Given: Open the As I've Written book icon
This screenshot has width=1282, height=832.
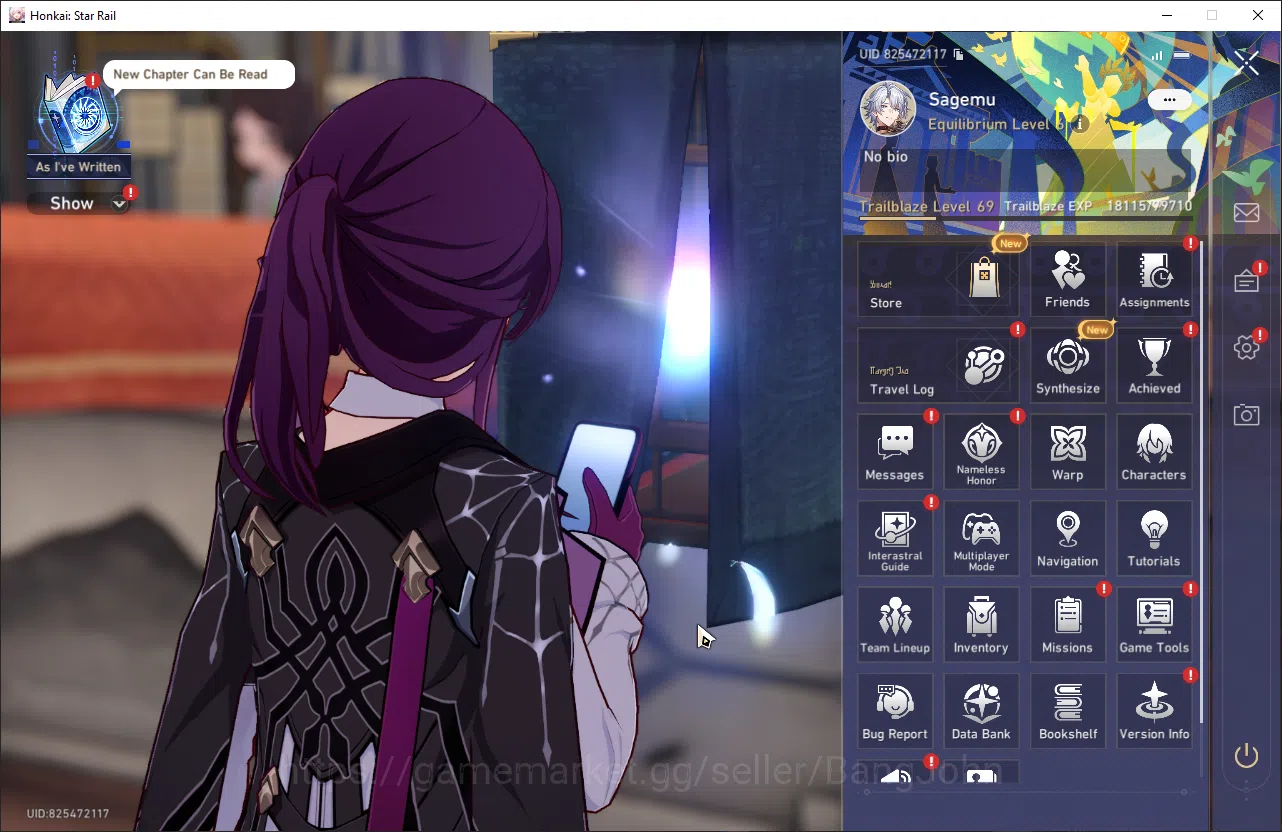Looking at the screenshot, I should [x=77, y=113].
